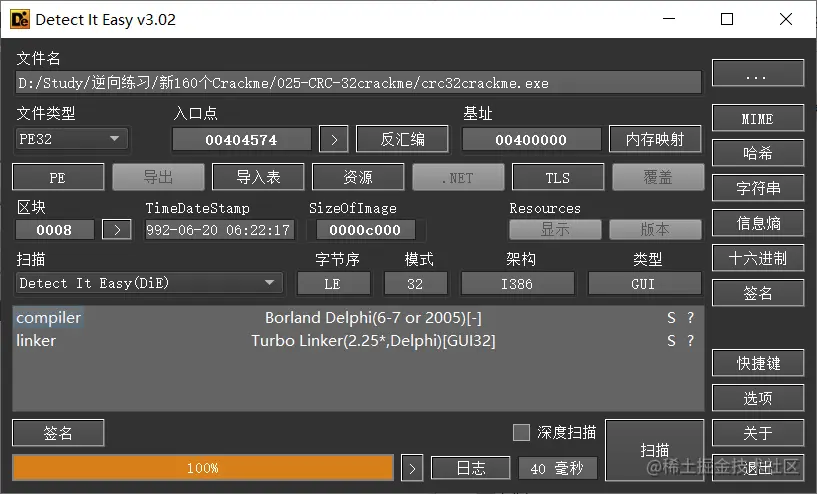Open the file browse '...' button
The width and height of the screenshot is (817, 494).
[758, 73]
